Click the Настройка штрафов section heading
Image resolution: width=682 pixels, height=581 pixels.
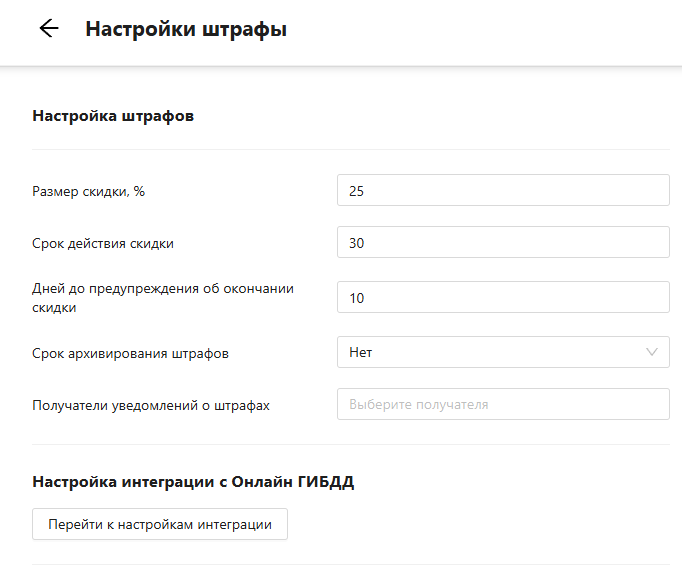click(113, 116)
